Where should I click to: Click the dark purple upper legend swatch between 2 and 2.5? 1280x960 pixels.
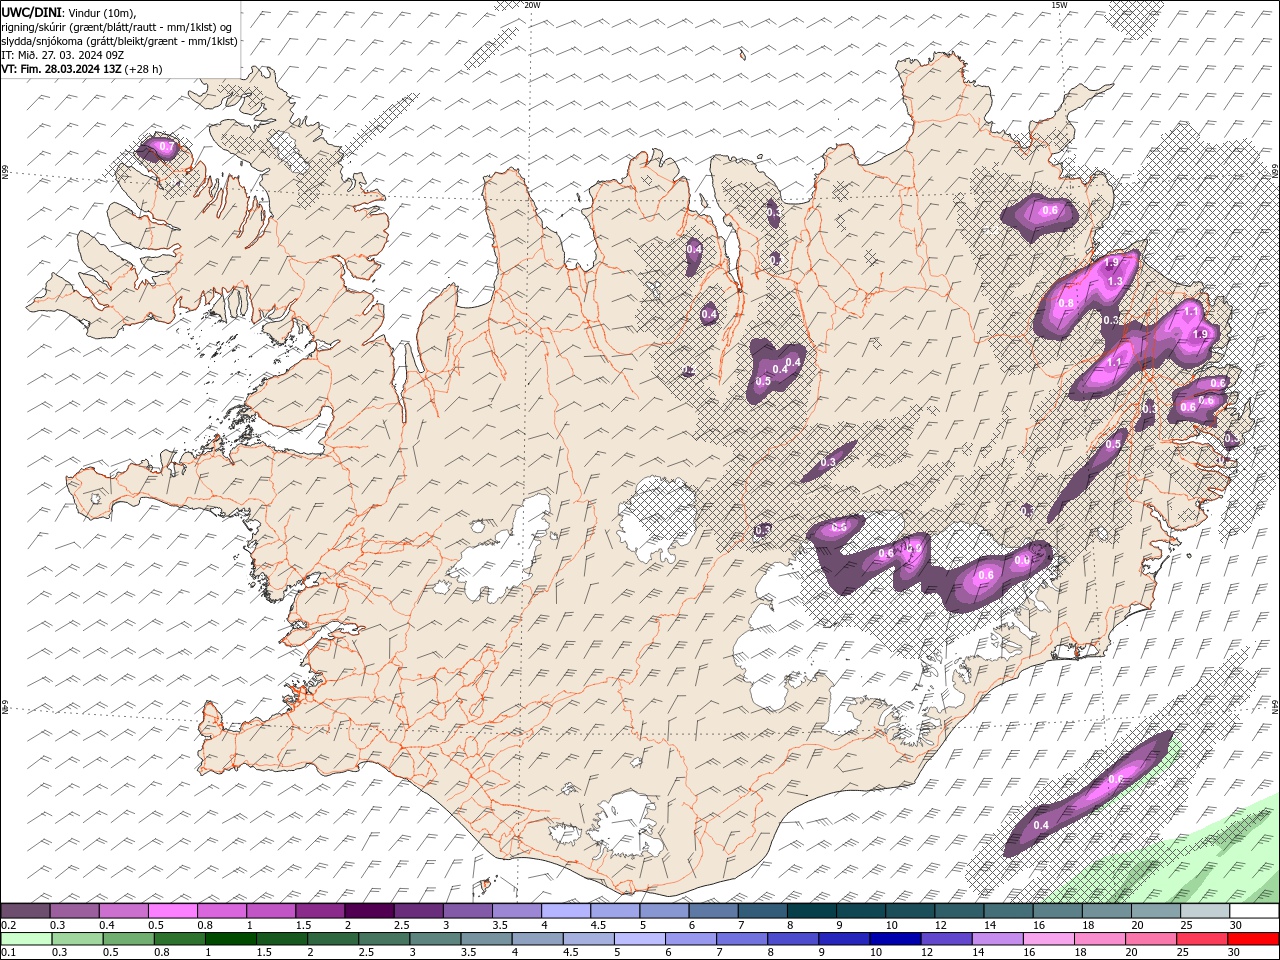coord(369,911)
